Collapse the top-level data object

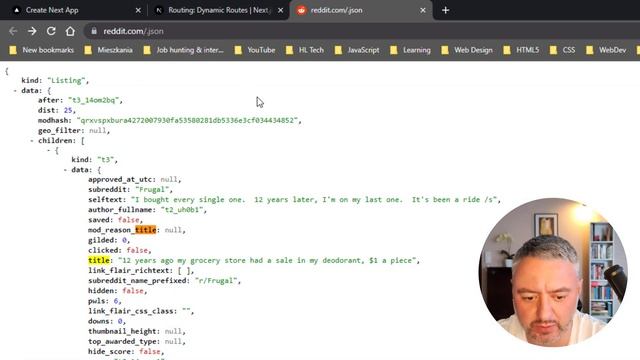[x=15, y=91]
